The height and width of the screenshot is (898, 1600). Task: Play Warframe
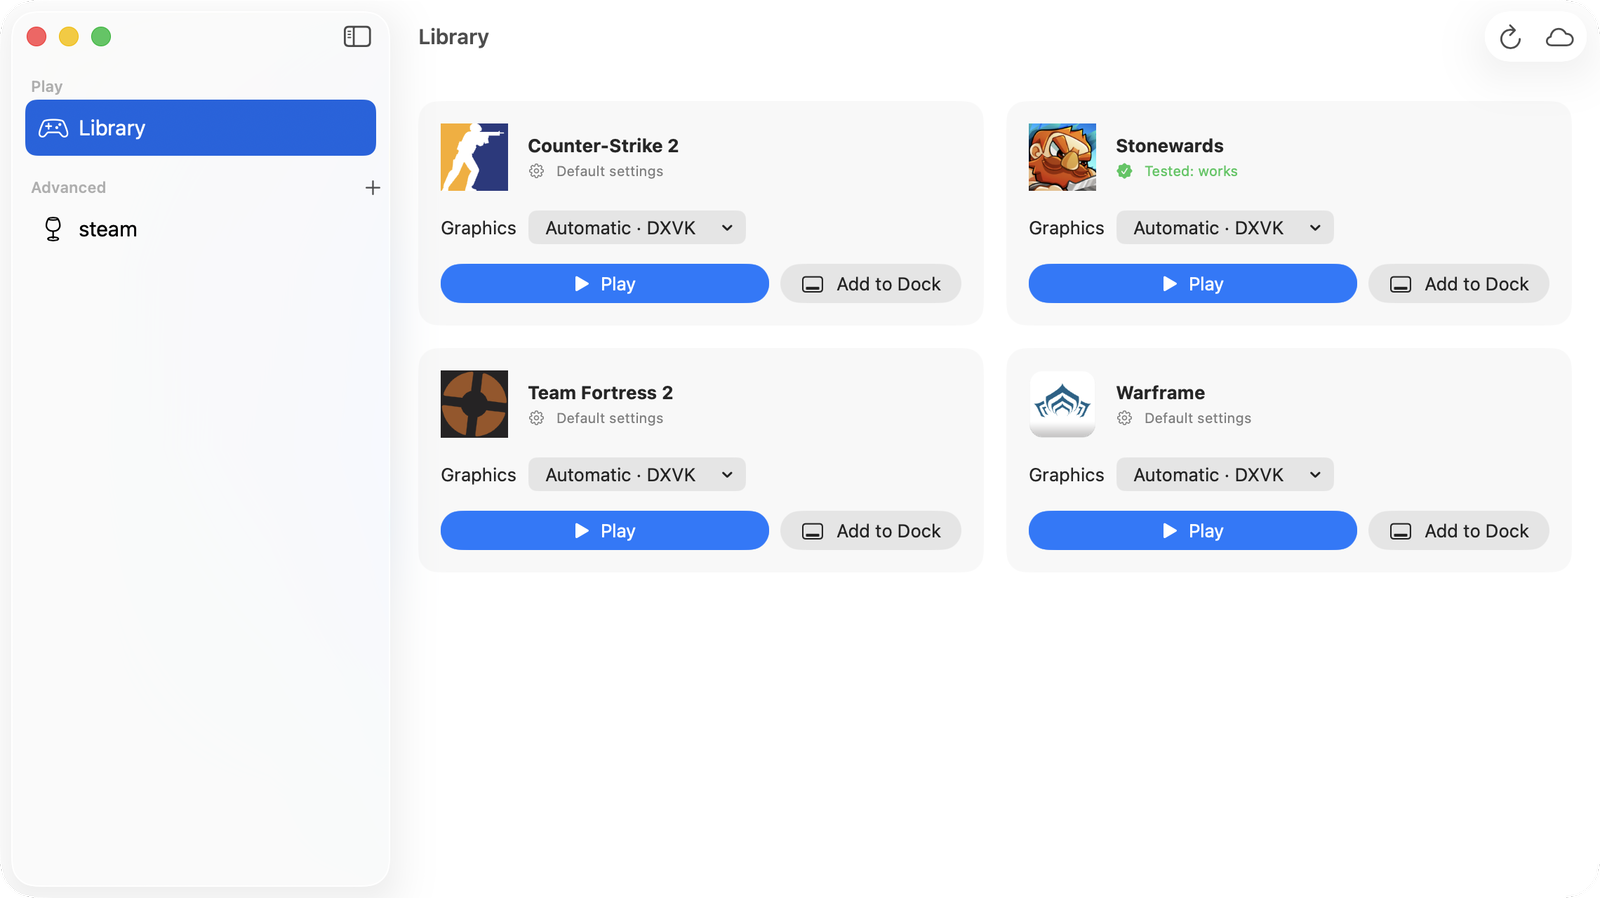tap(1193, 531)
